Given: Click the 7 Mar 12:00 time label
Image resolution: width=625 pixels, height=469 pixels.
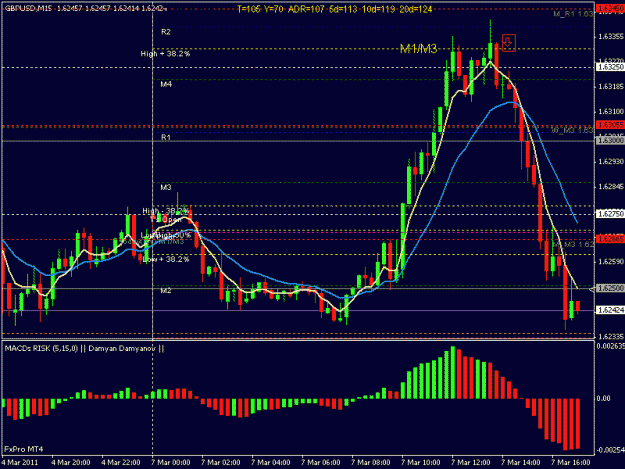Looking at the screenshot, I should click(x=470, y=462).
